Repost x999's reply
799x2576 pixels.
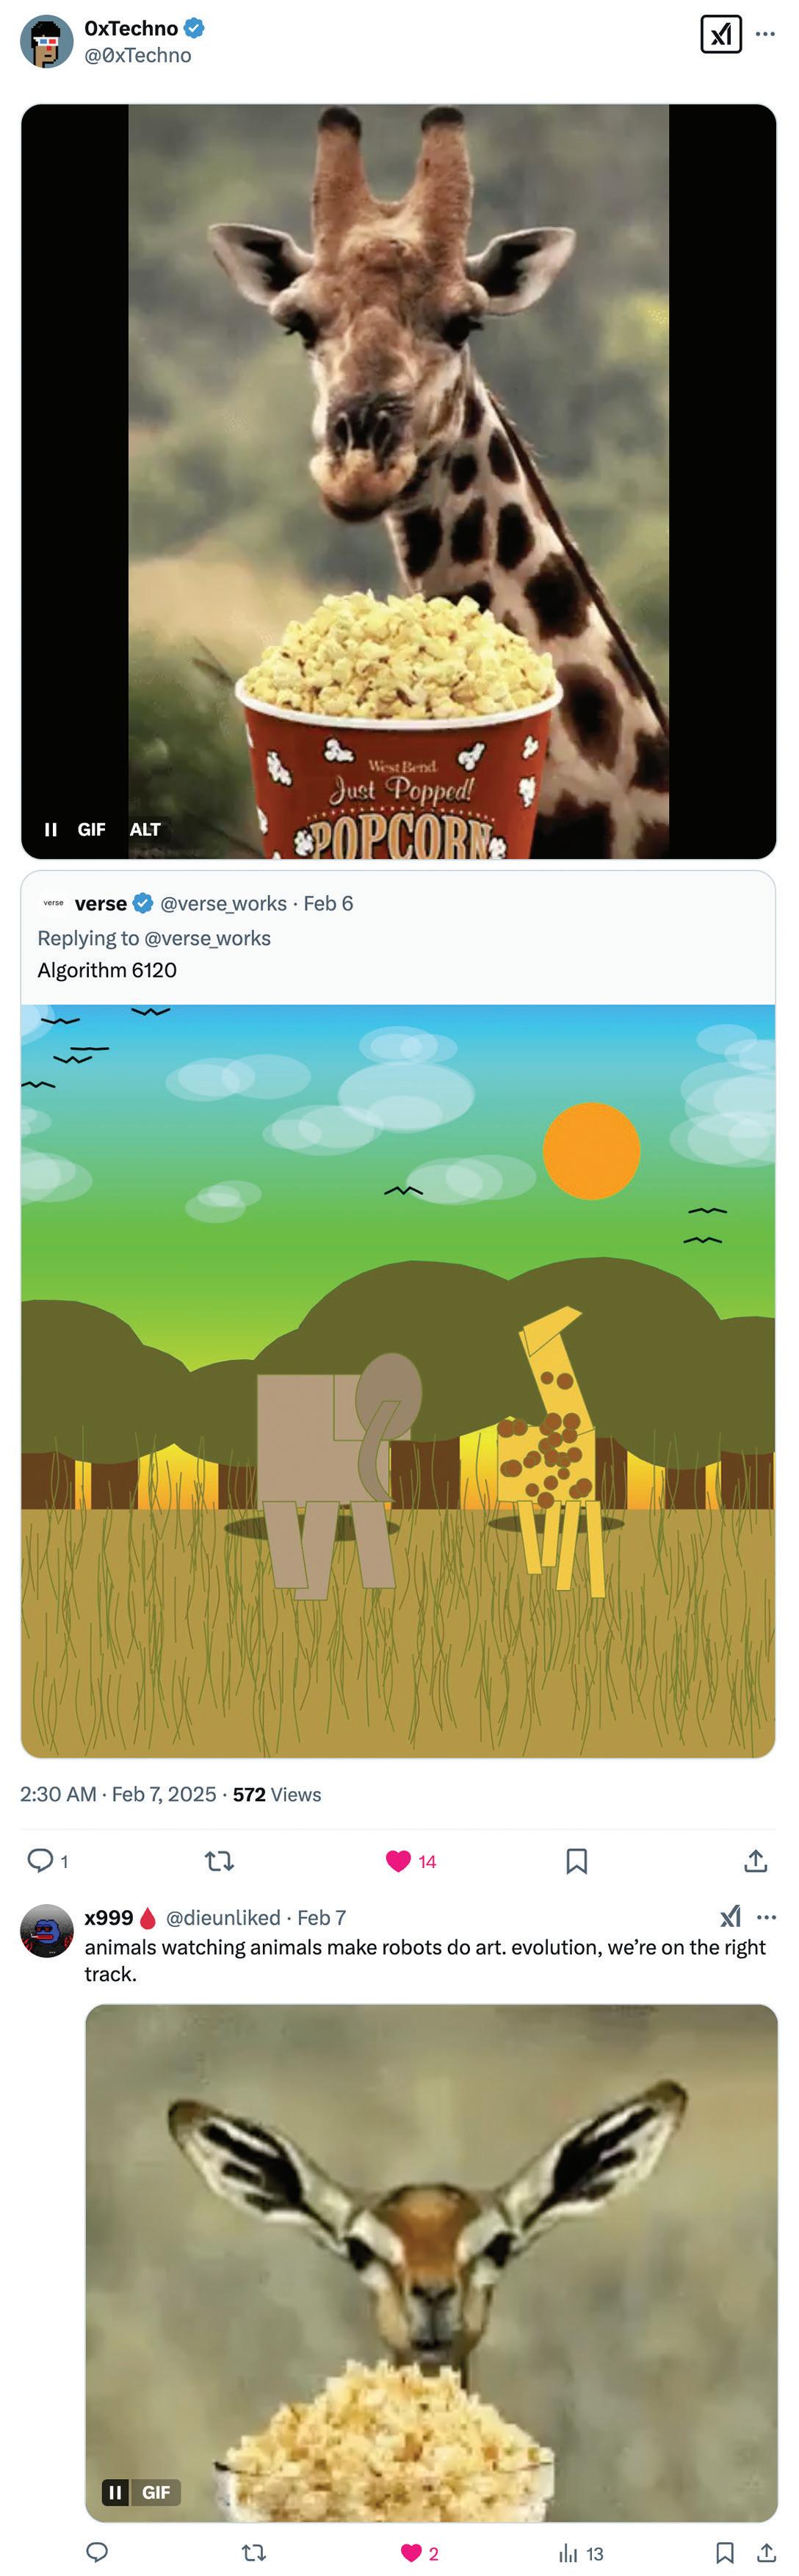(254, 2552)
